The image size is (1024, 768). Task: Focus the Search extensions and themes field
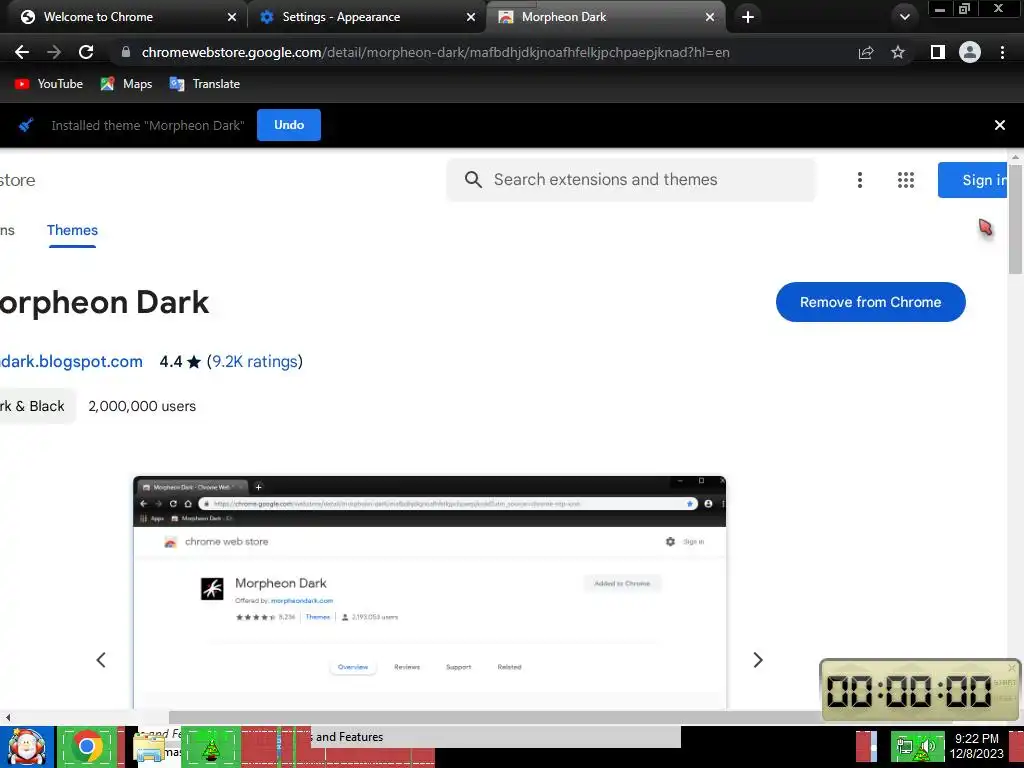(631, 180)
